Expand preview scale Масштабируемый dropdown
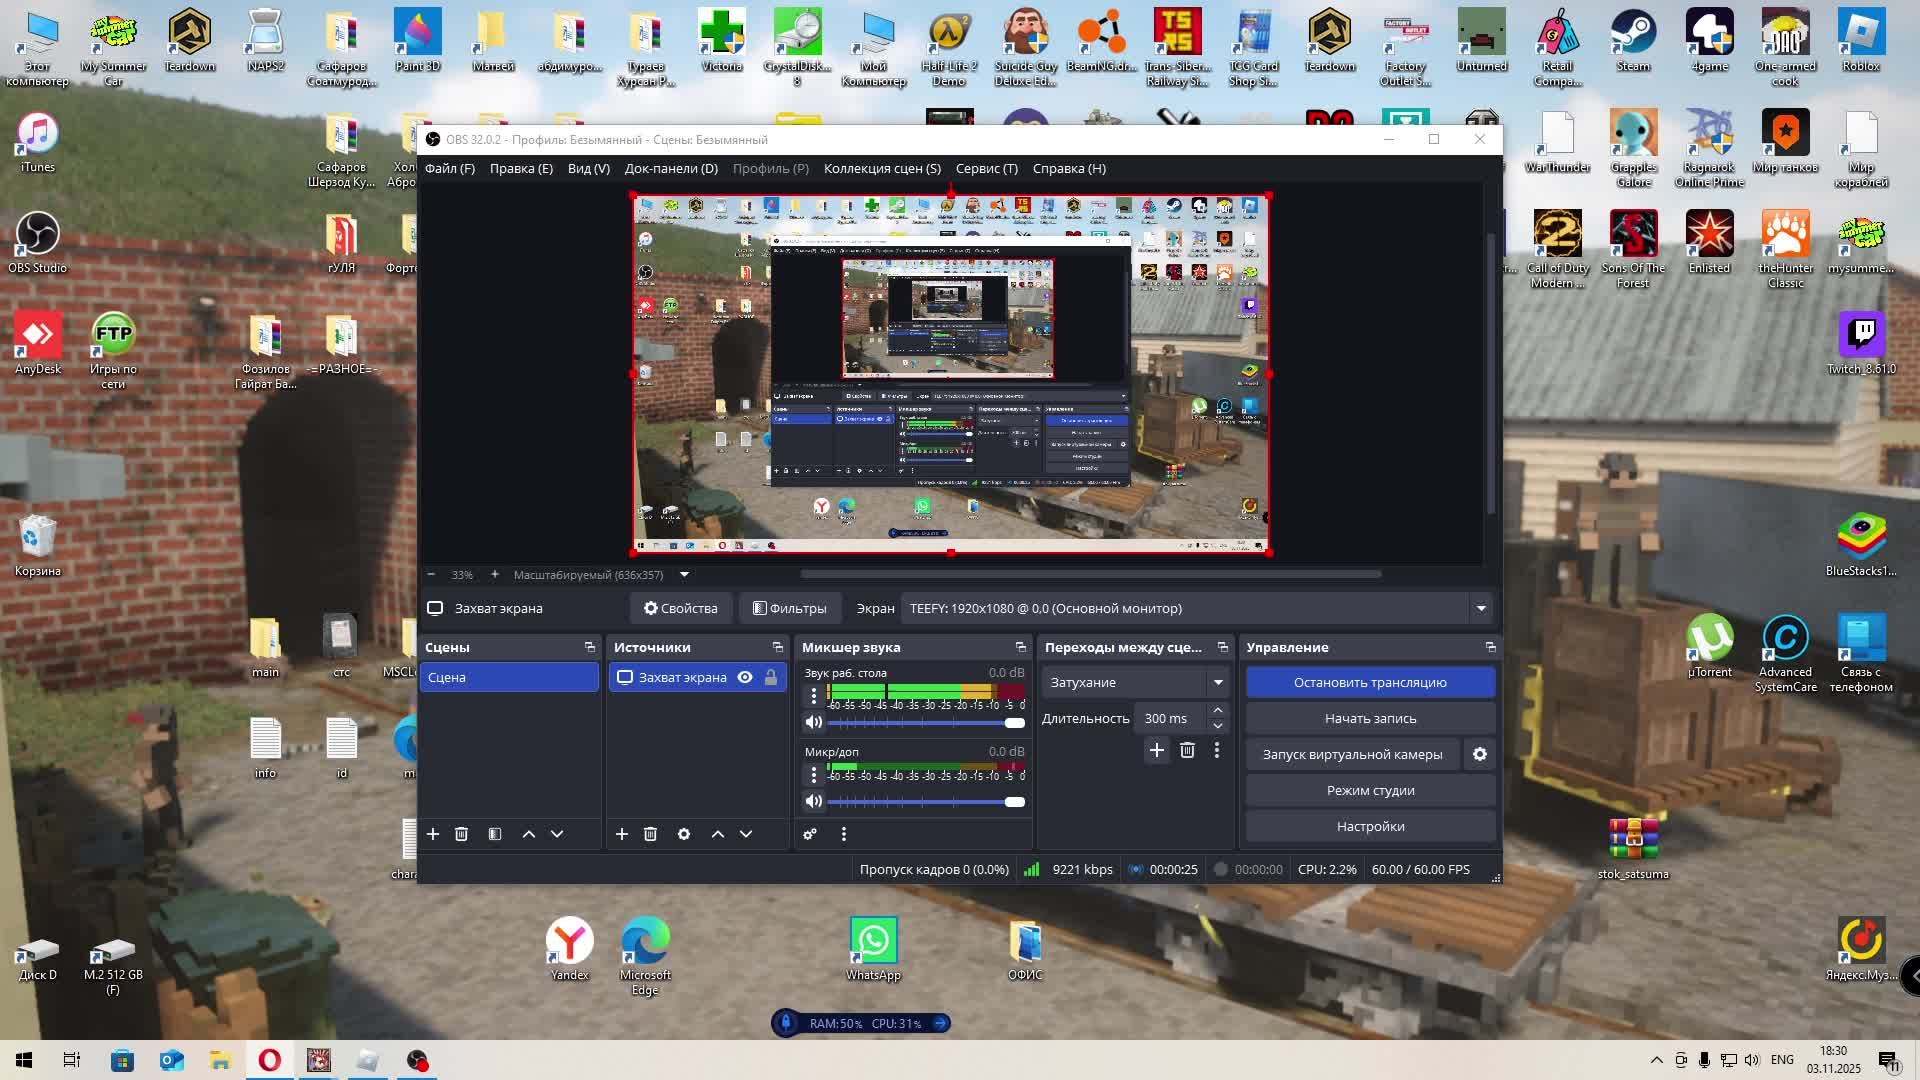Screen dimensions: 1920x1080 685,575
